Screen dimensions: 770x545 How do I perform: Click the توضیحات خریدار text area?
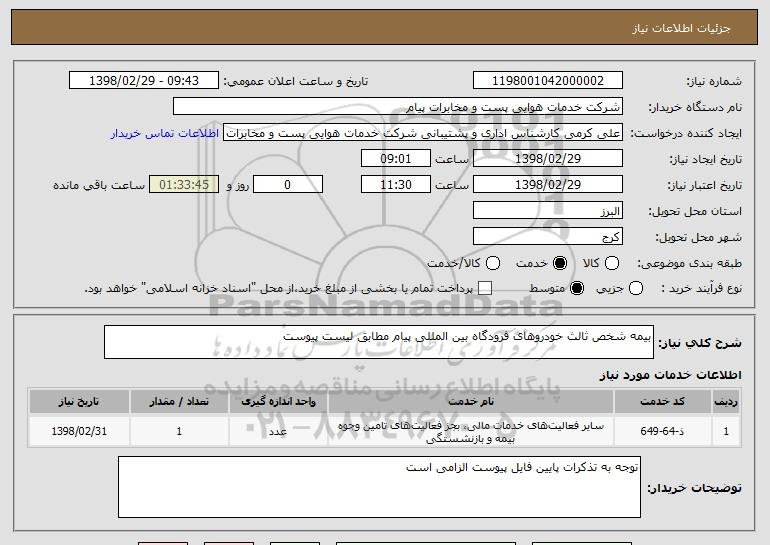[x=379, y=487]
